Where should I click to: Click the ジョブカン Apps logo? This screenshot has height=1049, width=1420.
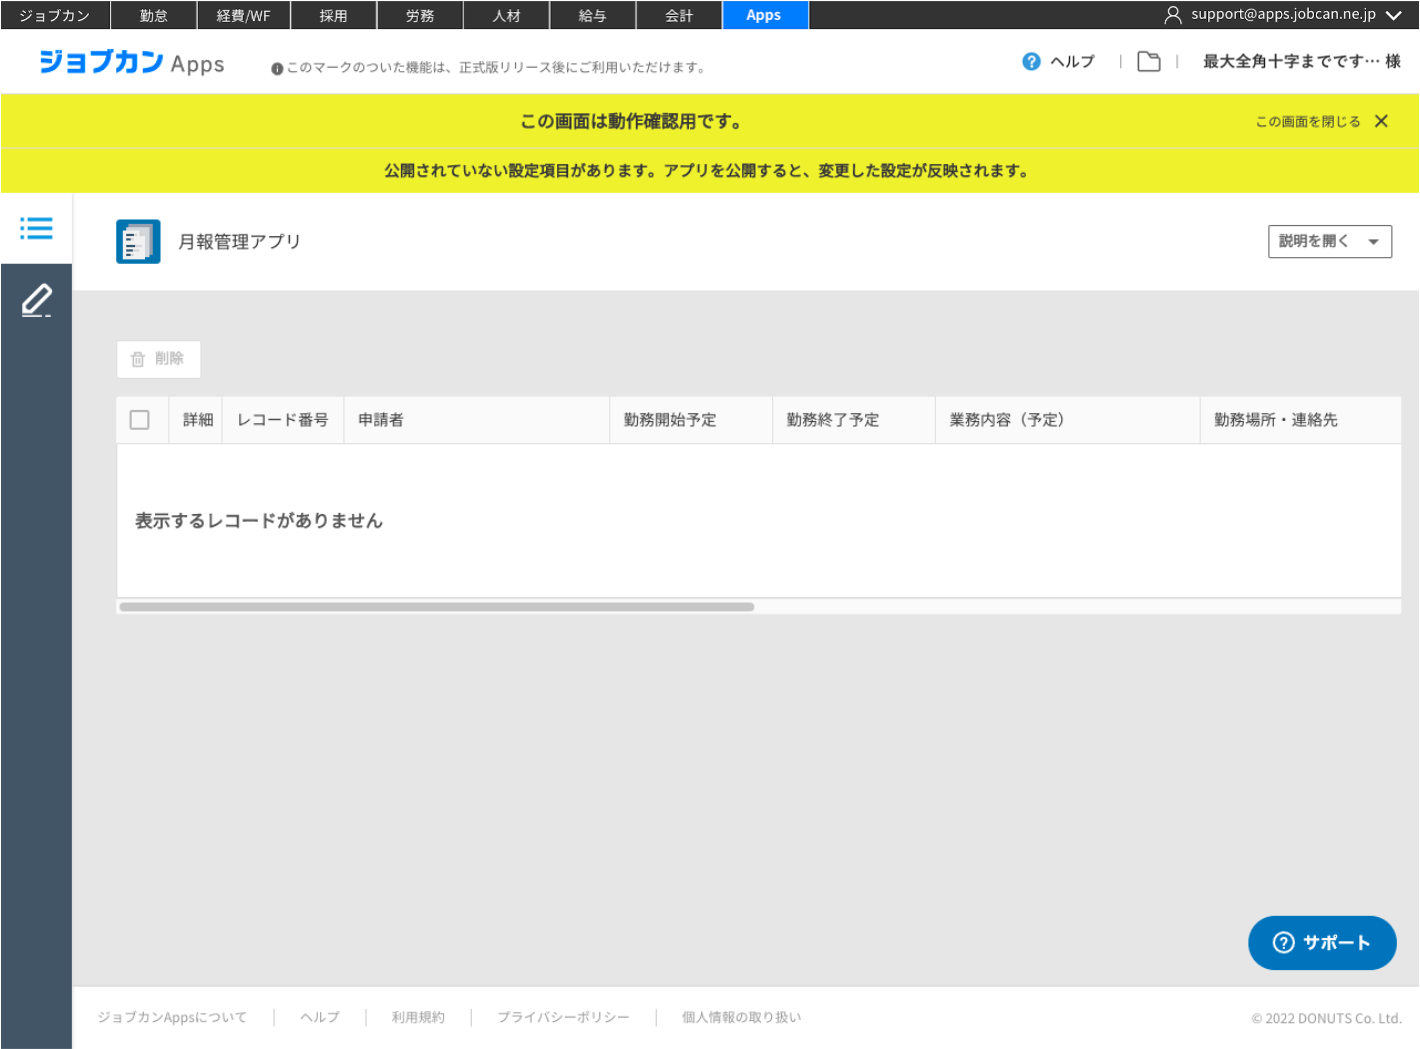tap(132, 63)
